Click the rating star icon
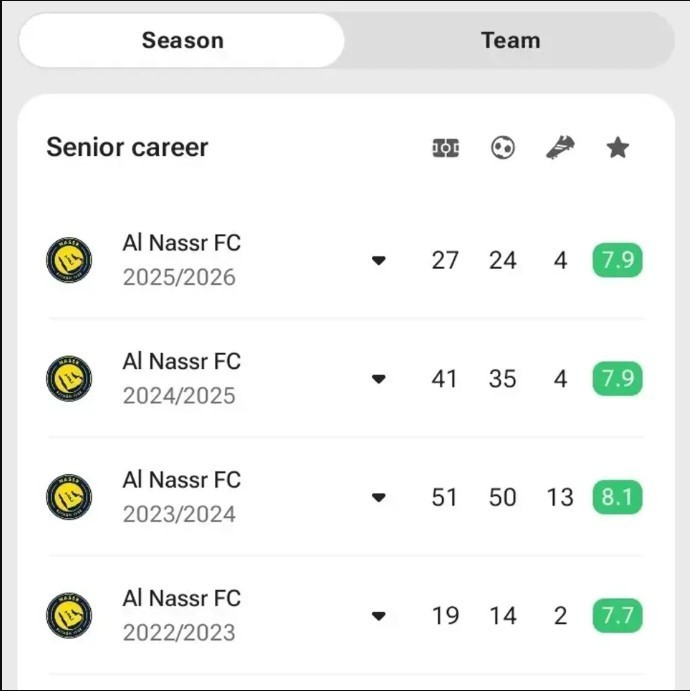The height and width of the screenshot is (691, 690). (617, 148)
